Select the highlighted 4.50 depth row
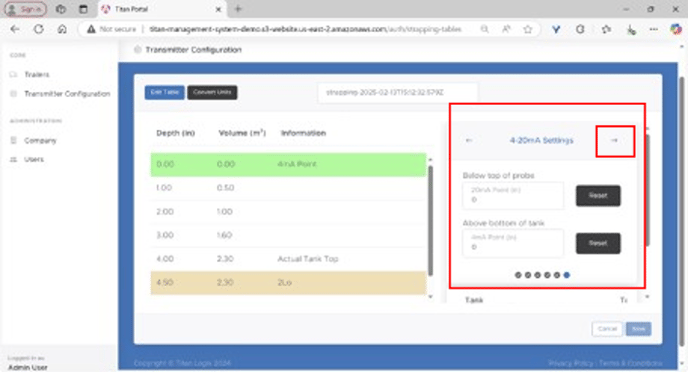The height and width of the screenshot is (372, 688). (x=288, y=283)
